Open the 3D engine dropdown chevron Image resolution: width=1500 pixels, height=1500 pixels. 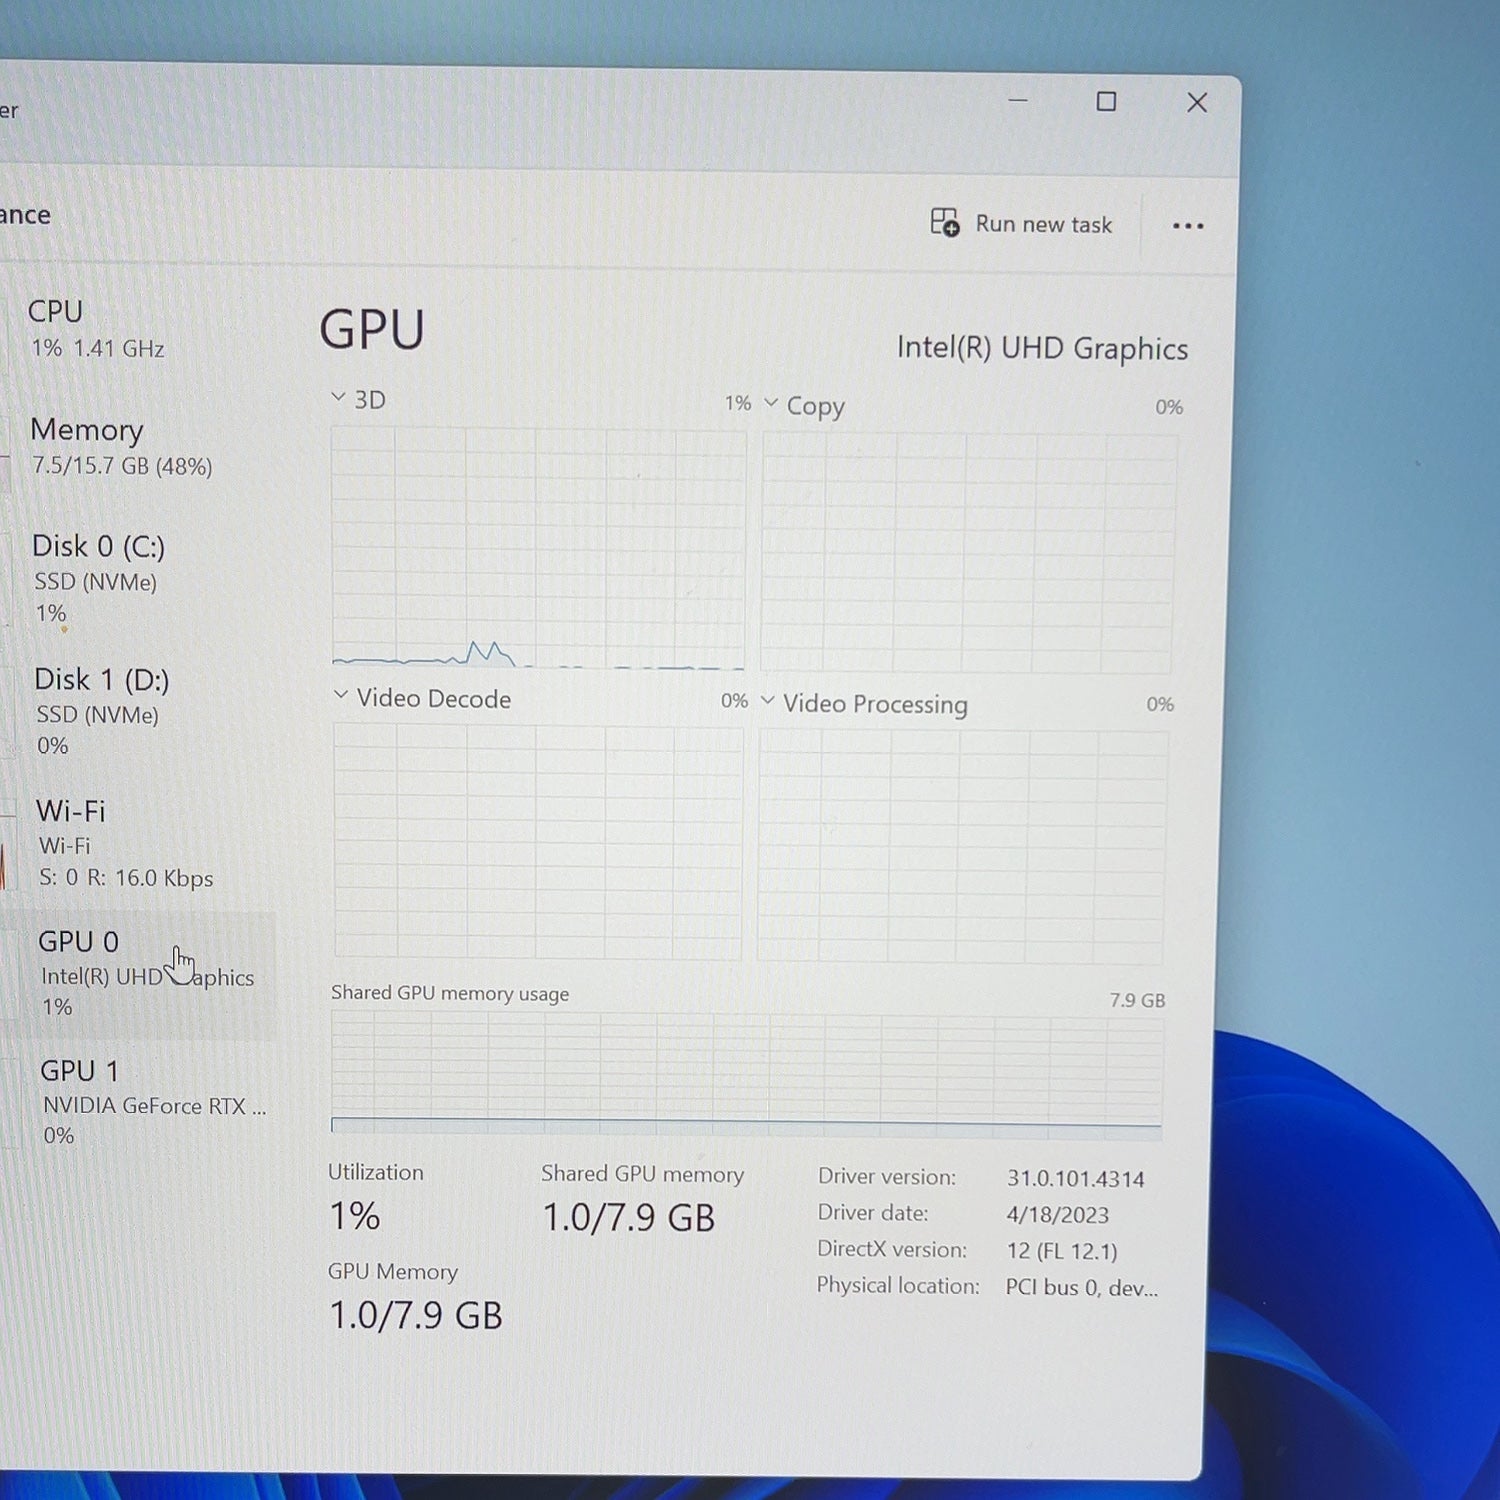(x=338, y=398)
